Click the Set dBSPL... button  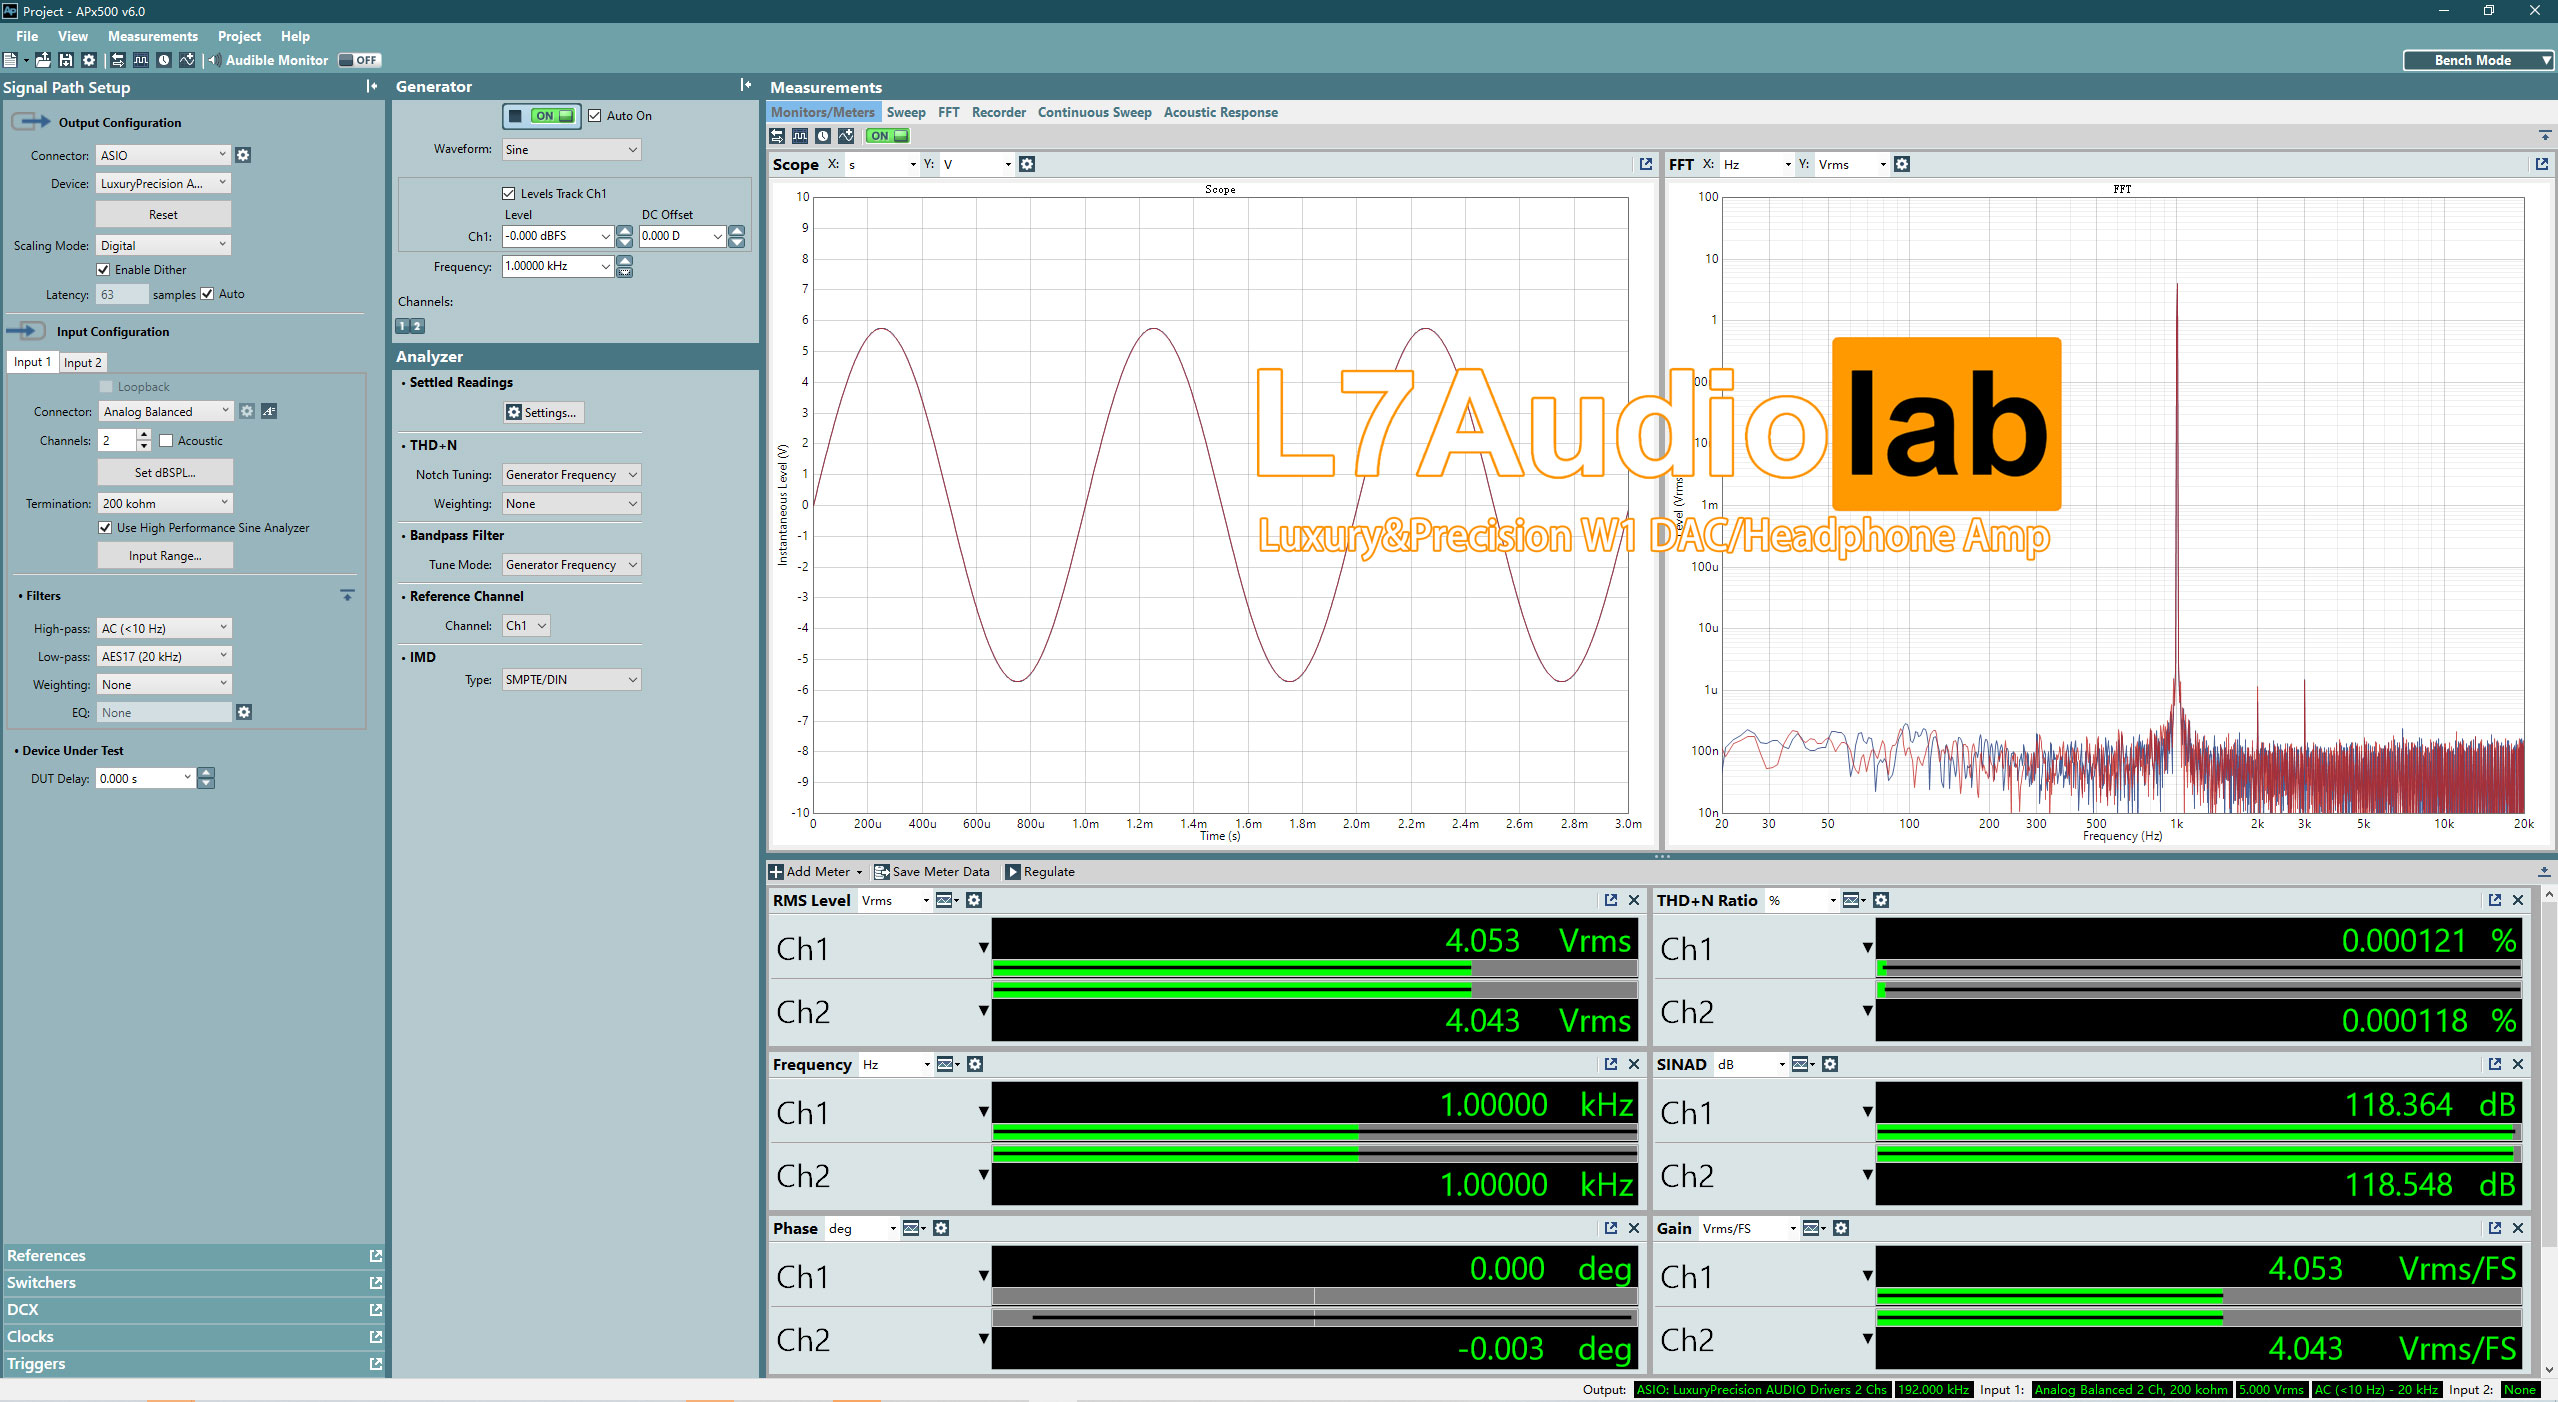tap(165, 473)
